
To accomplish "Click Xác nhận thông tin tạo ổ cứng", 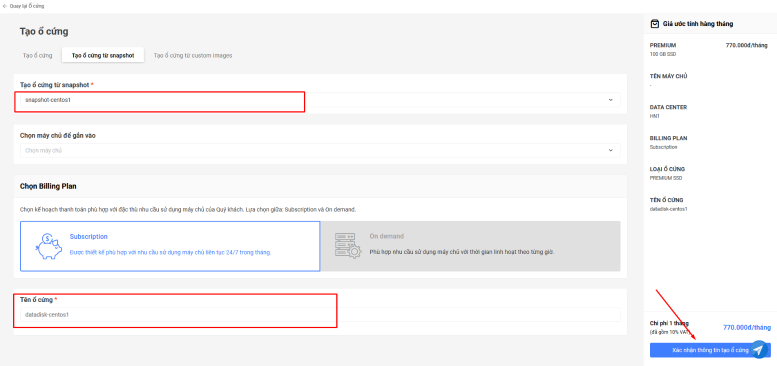I will point(710,350).
